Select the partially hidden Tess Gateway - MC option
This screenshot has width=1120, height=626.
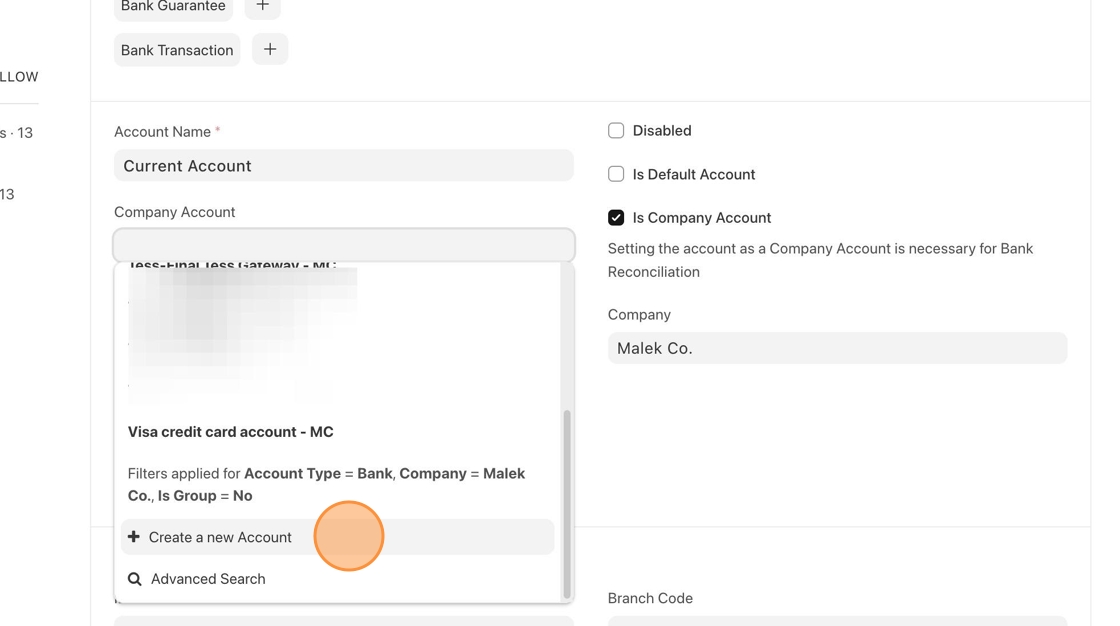(232, 267)
